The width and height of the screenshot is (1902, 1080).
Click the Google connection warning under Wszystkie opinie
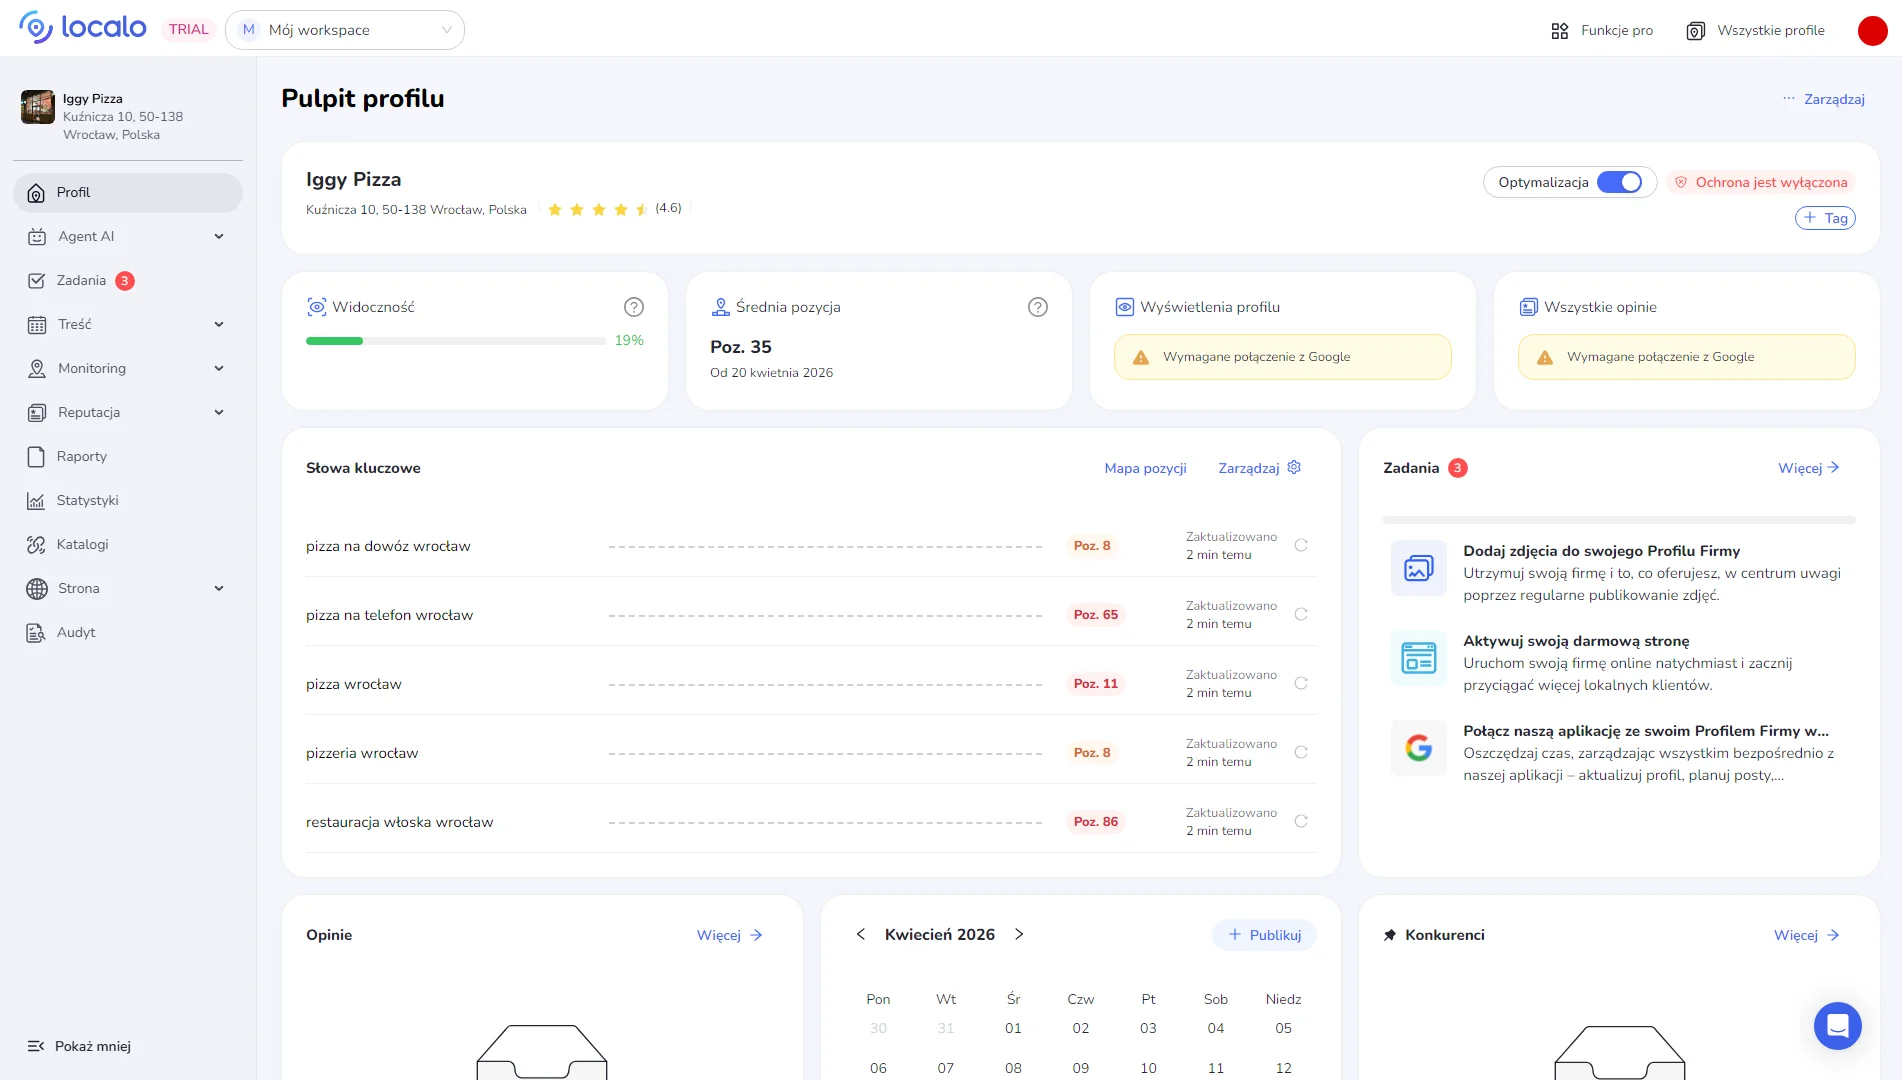coord(1687,357)
